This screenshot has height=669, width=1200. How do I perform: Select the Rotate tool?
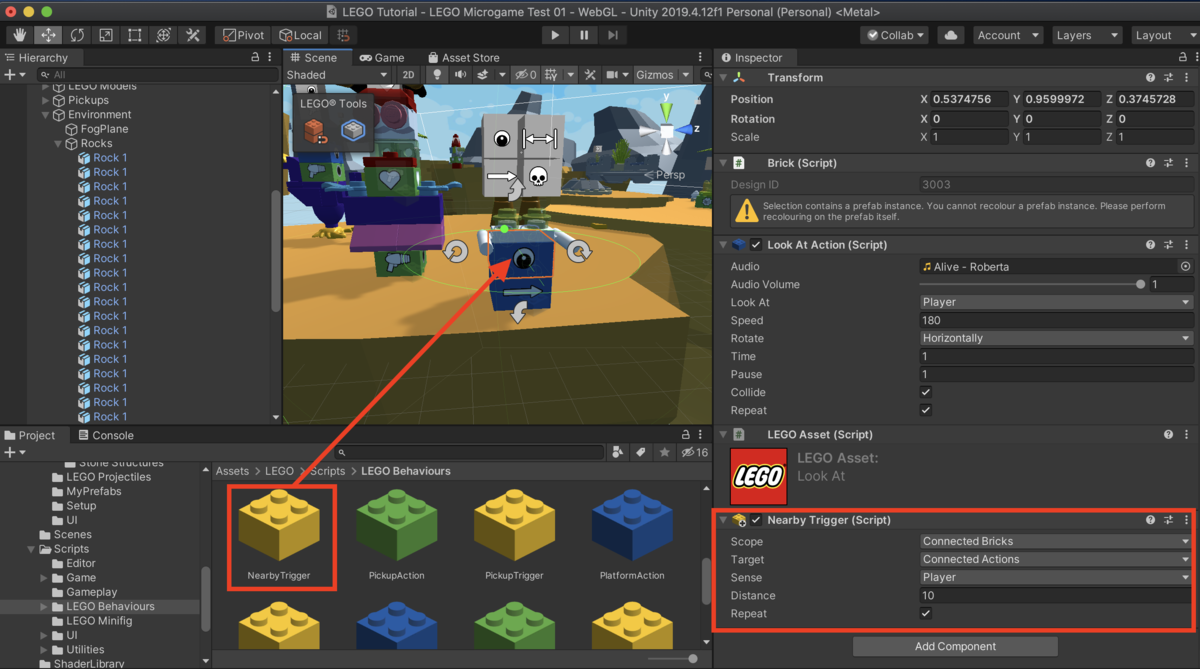coord(77,35)
